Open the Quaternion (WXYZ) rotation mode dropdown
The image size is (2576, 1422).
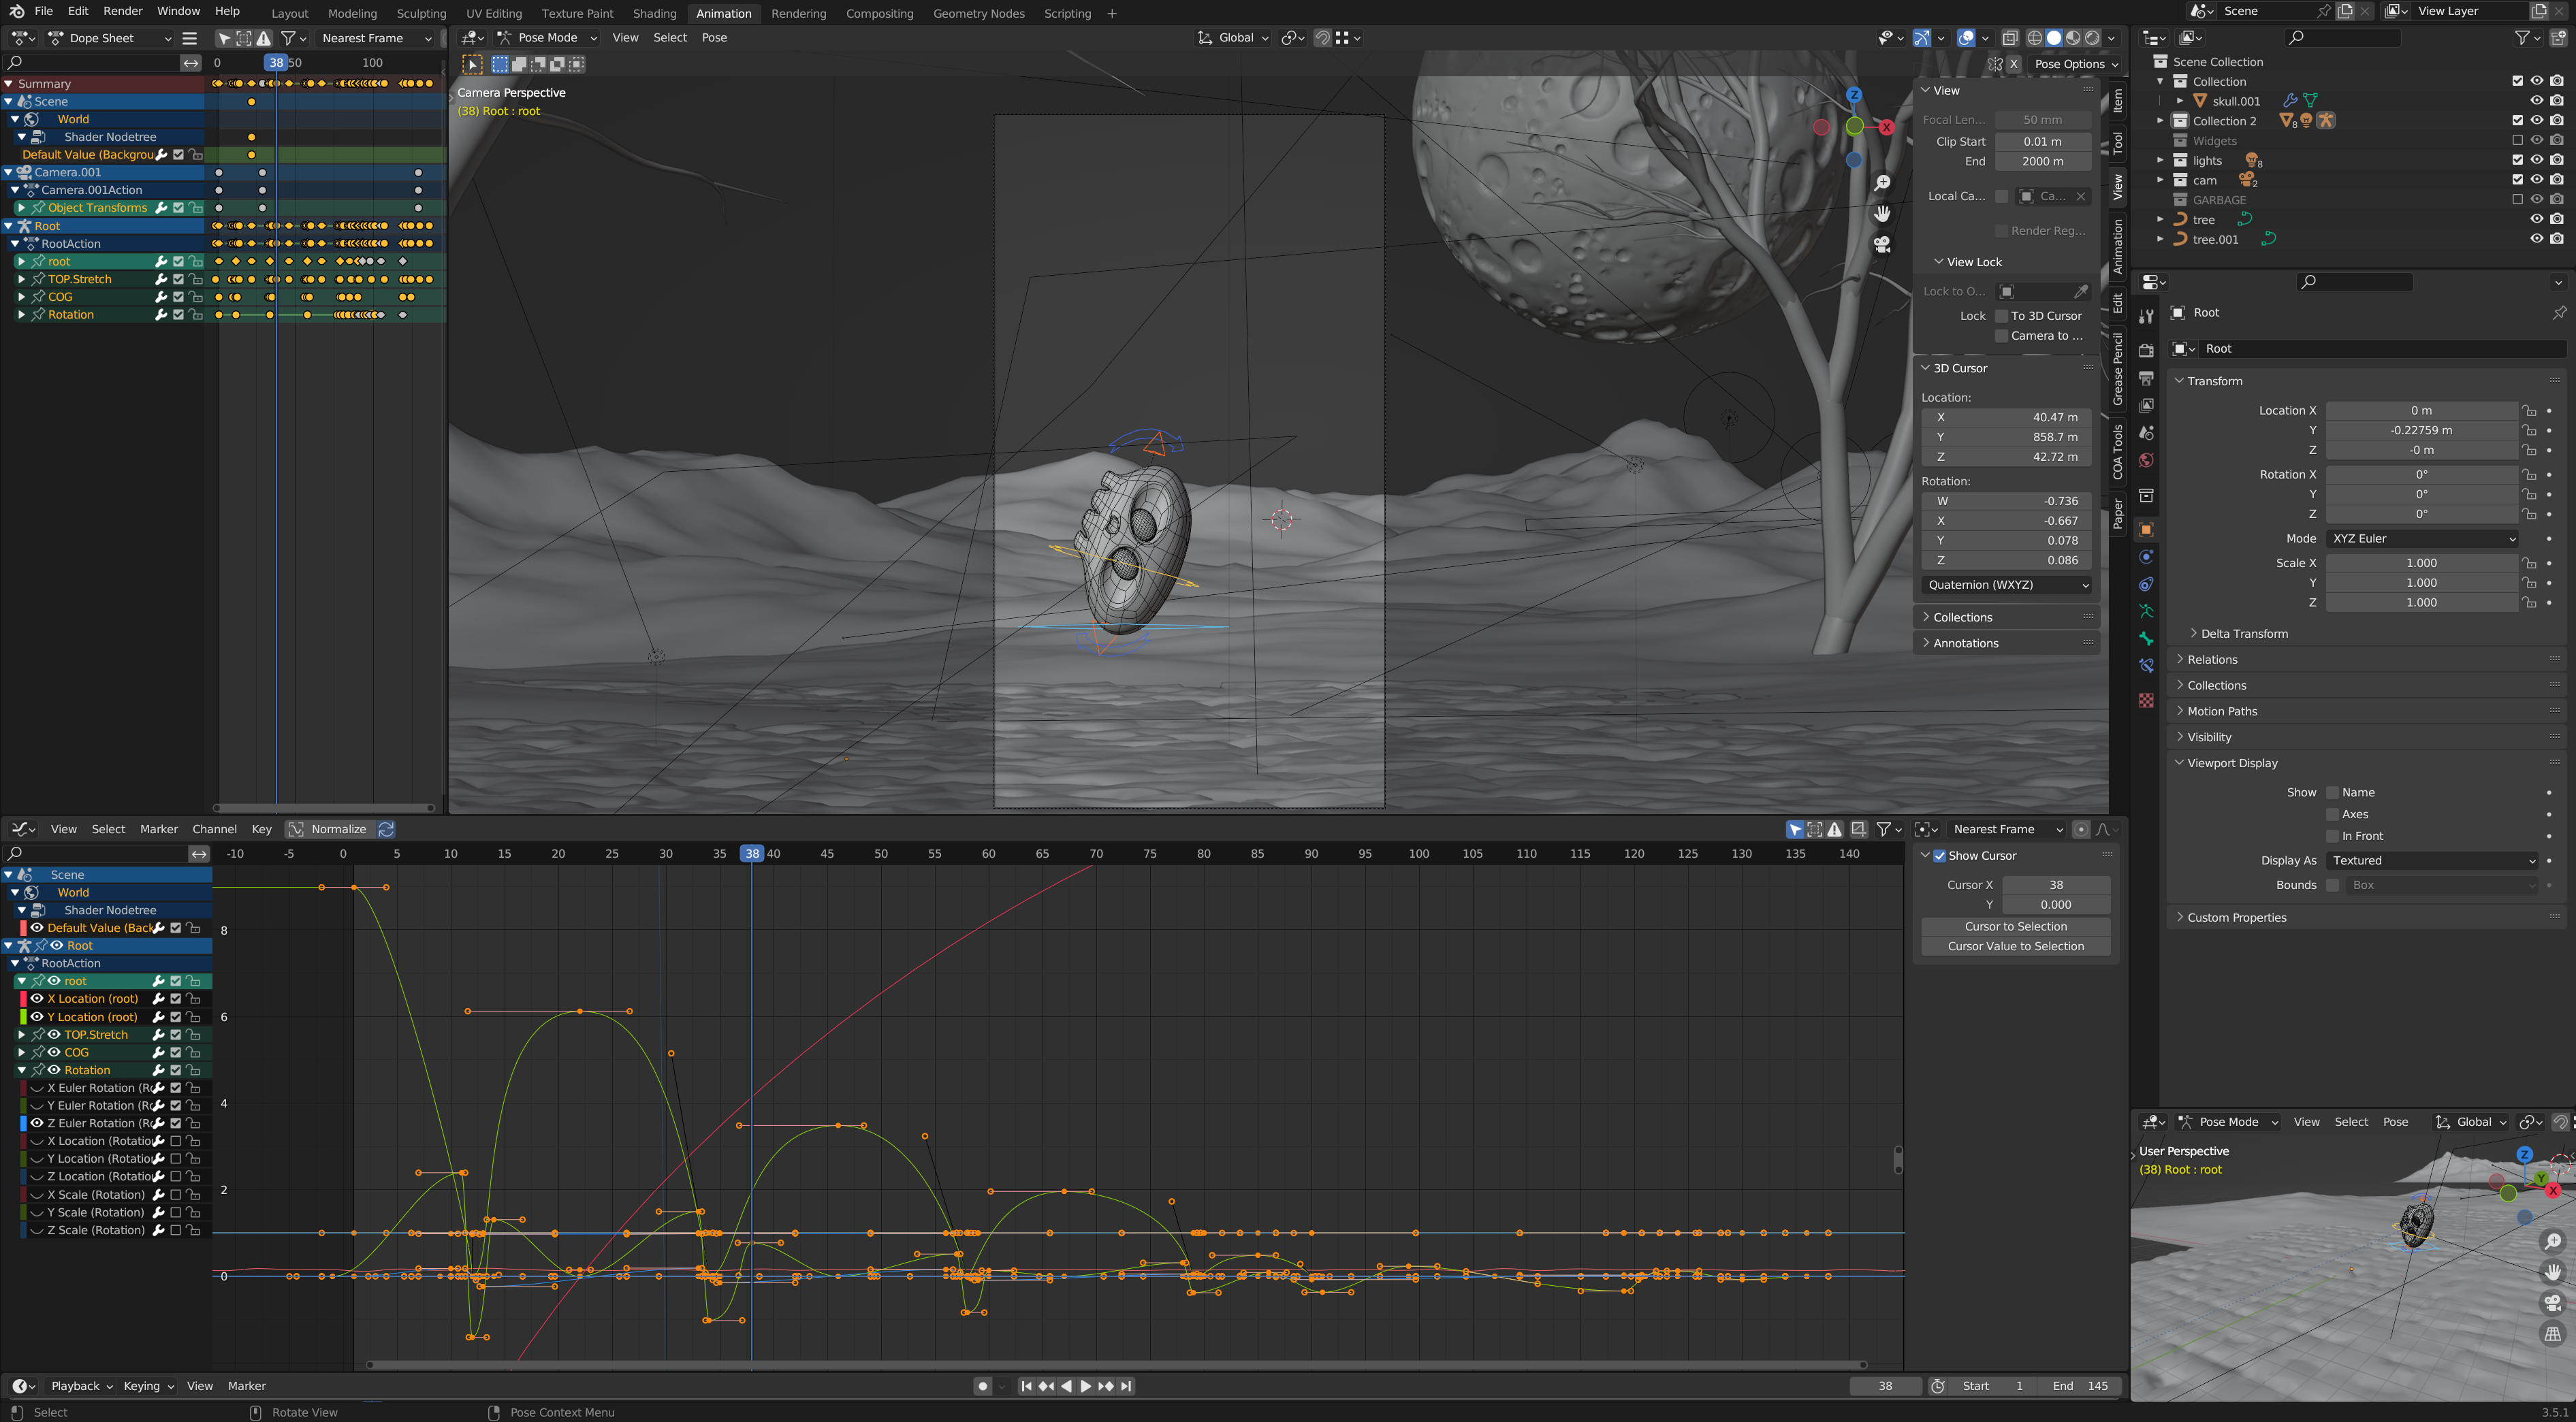[x=2007, y=585]
